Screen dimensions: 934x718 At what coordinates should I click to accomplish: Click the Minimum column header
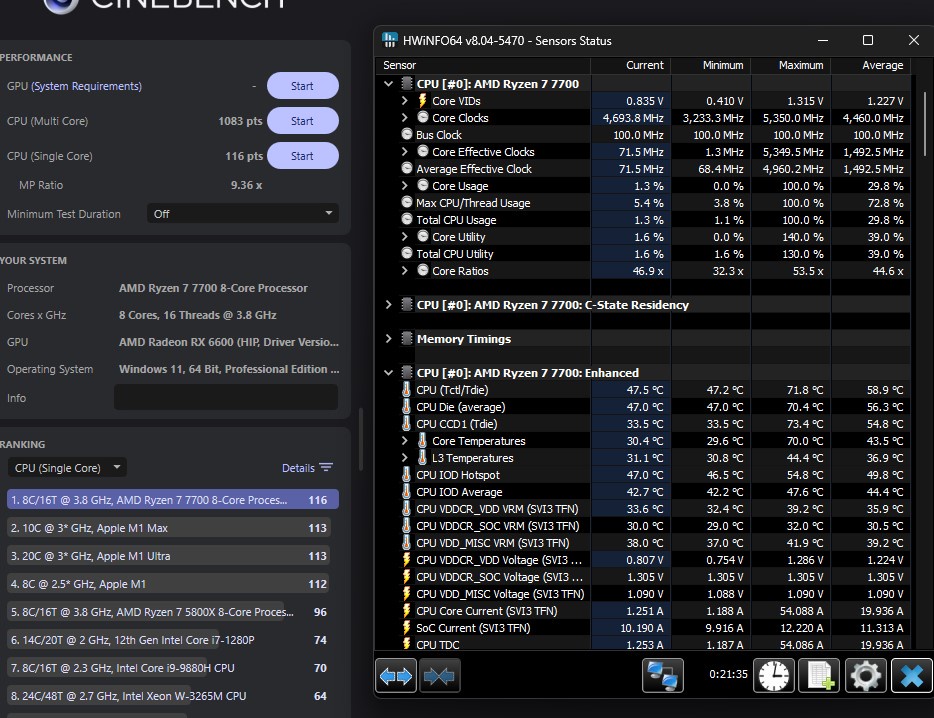point(711,65)
